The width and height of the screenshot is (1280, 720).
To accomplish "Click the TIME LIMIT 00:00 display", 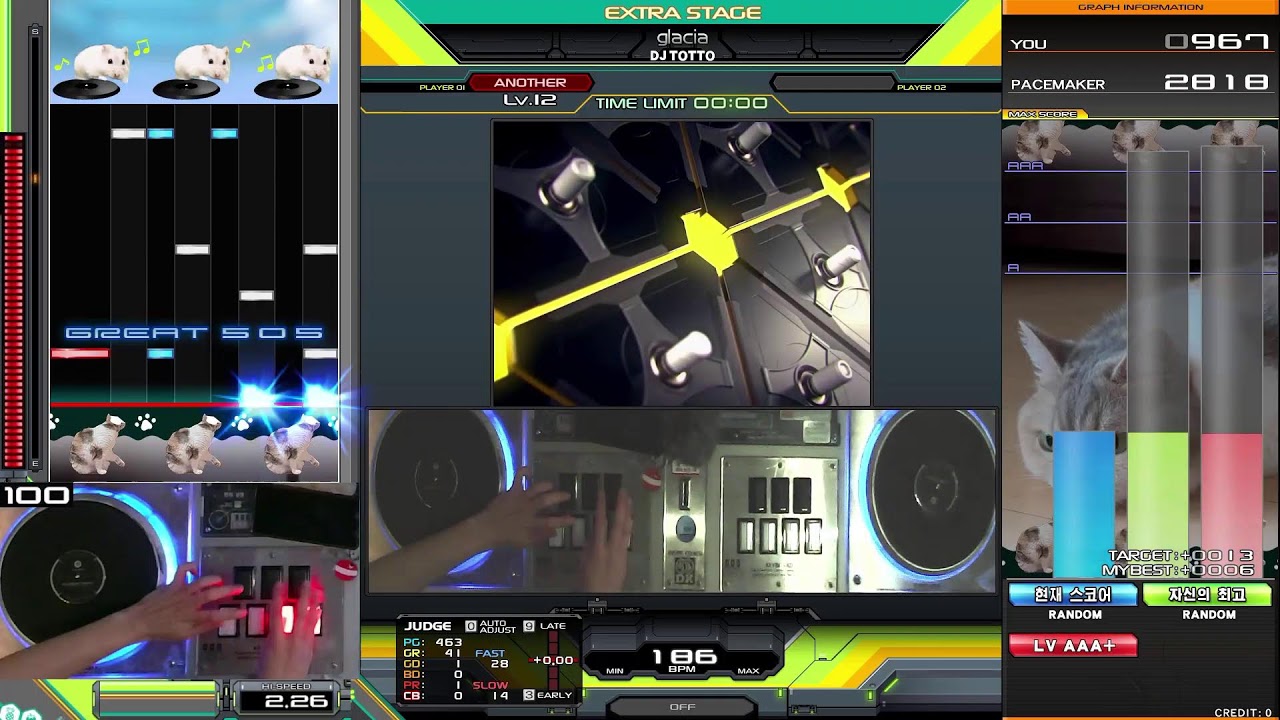I will [x=682, y=103].
